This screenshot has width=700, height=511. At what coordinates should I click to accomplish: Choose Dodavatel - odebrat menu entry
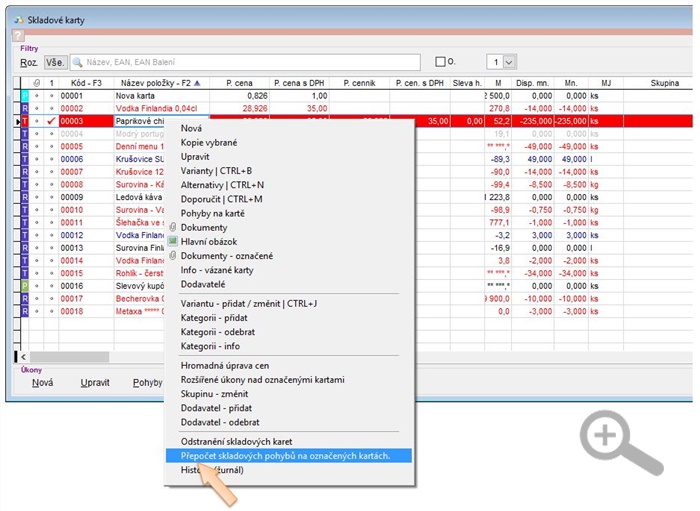(x=220, y=423)
